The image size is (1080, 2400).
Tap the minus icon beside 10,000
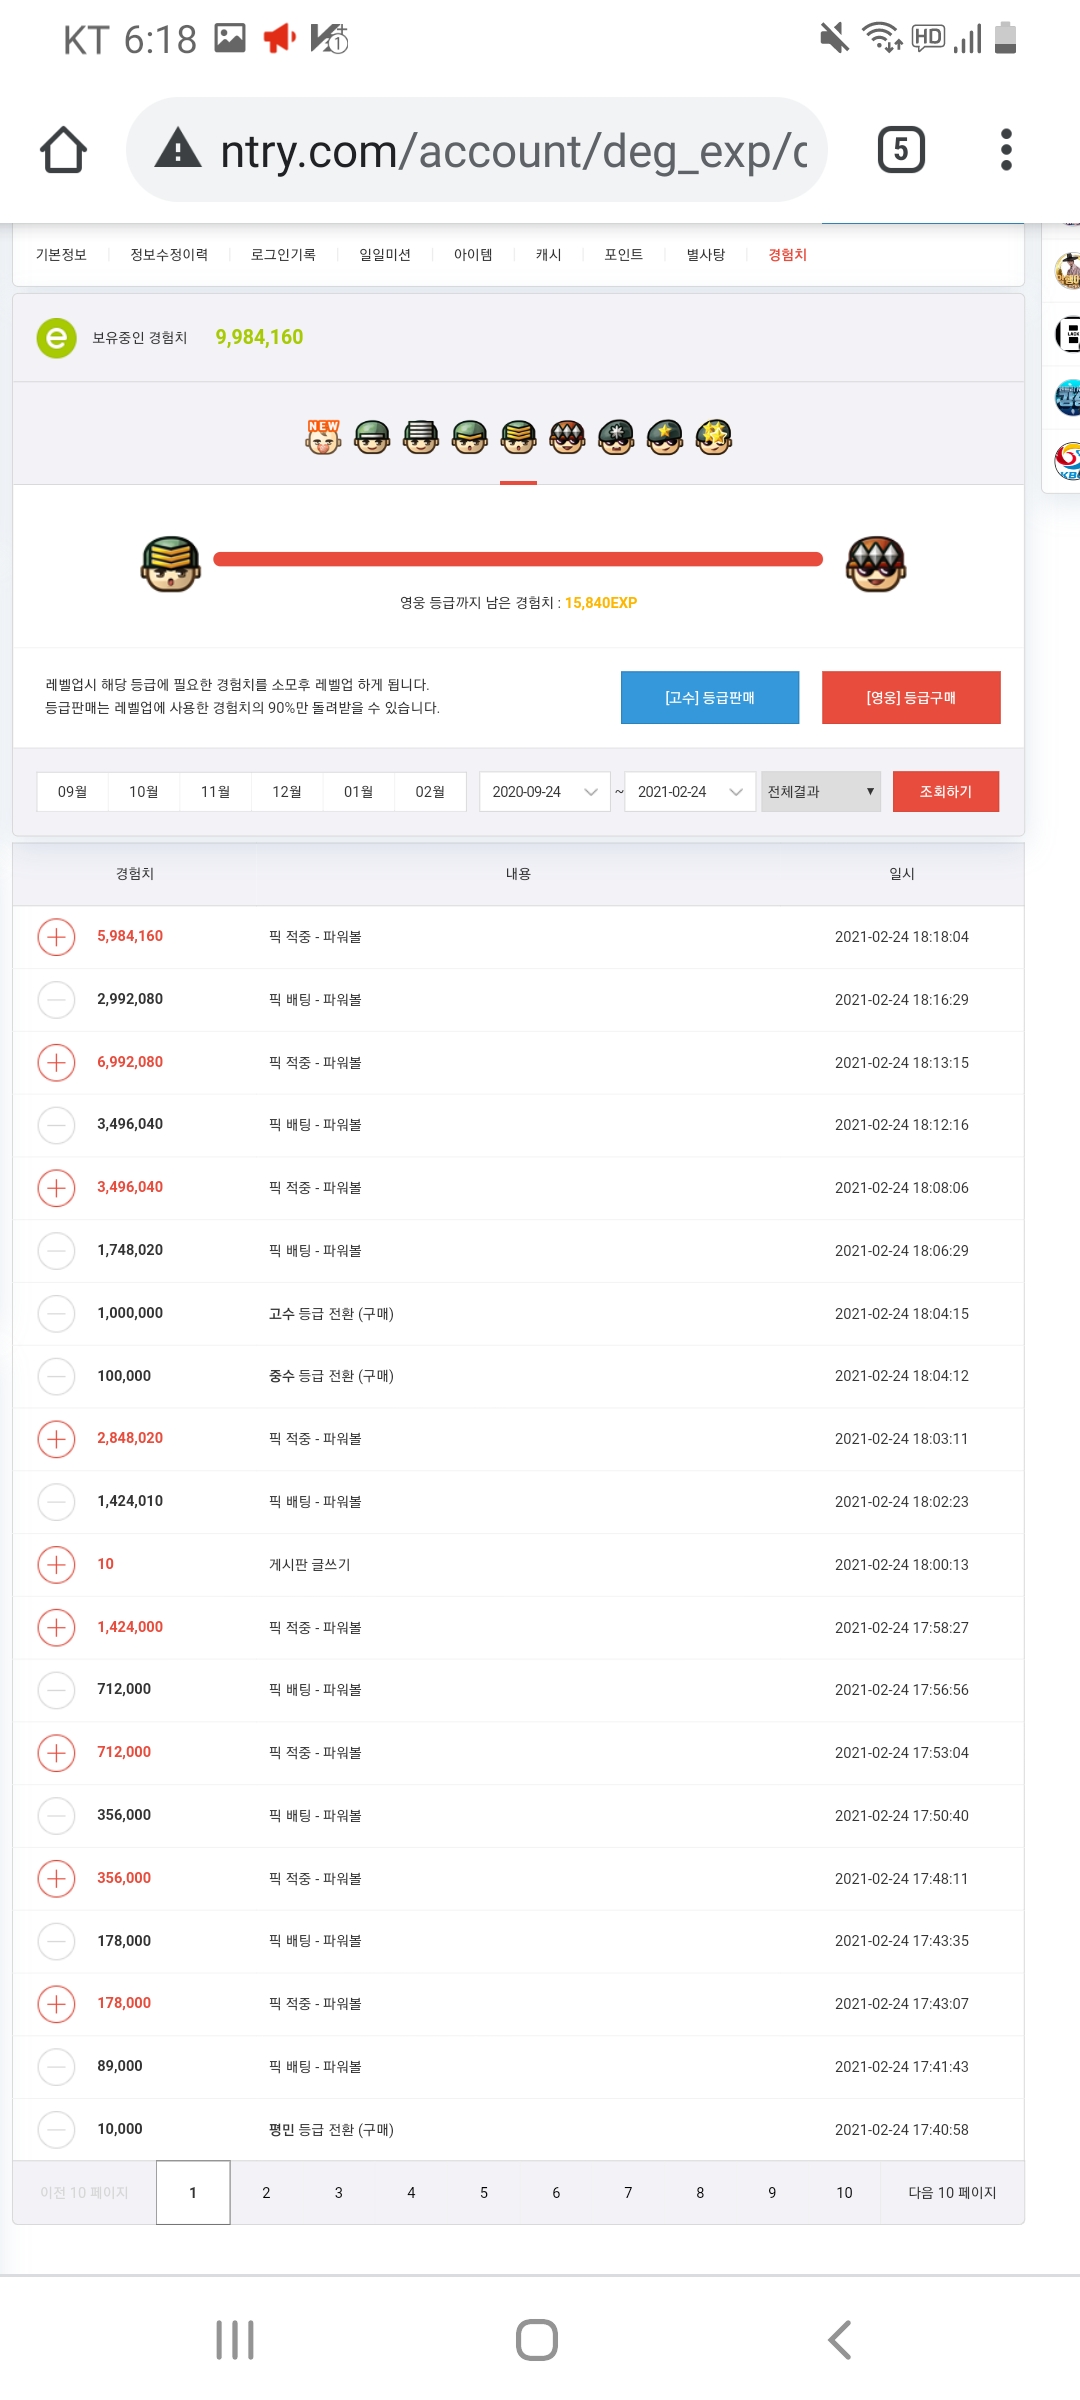(x=56, y=2130)
